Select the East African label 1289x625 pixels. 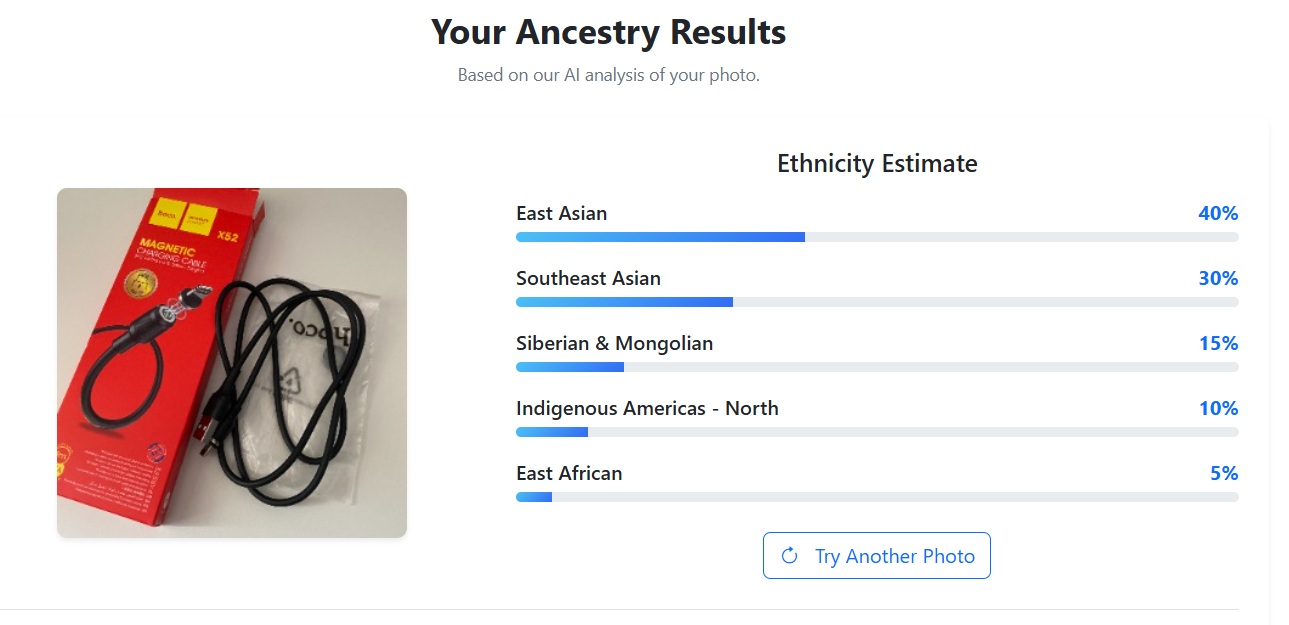pyautogui.click(x=569, y=473)
